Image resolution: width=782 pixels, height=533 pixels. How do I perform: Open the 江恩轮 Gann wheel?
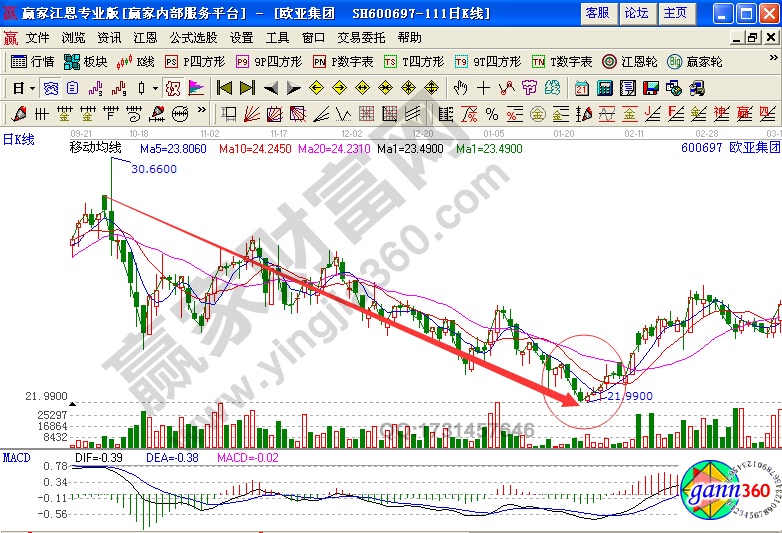click(628, 61)
